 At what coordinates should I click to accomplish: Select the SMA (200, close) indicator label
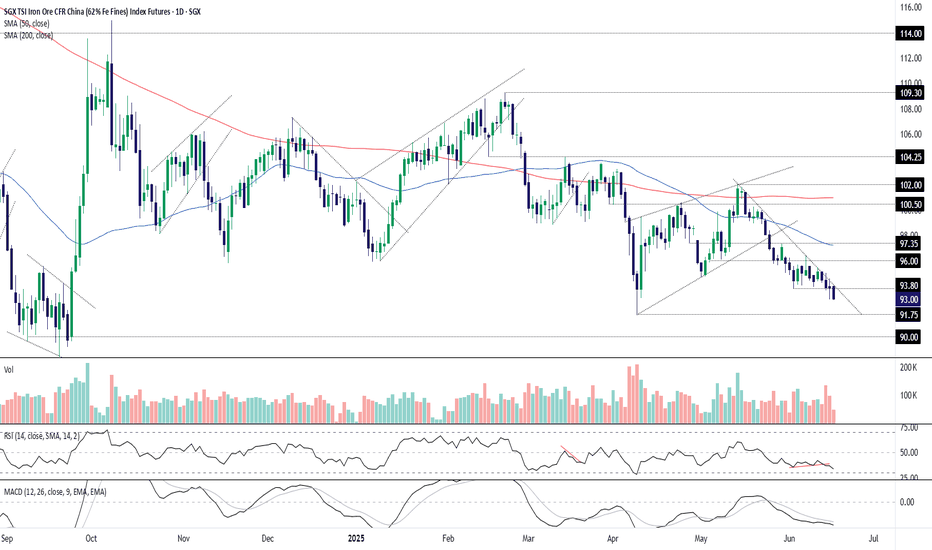[29, 35]
